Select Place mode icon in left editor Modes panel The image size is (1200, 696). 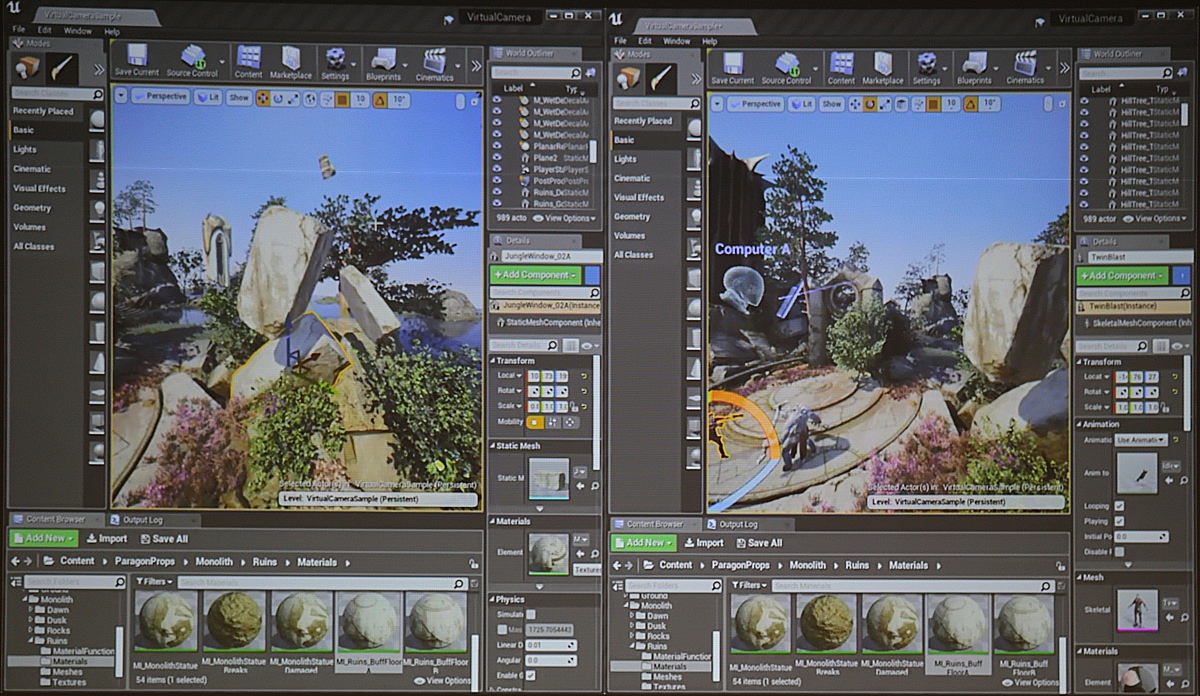(x=28, y=67)
